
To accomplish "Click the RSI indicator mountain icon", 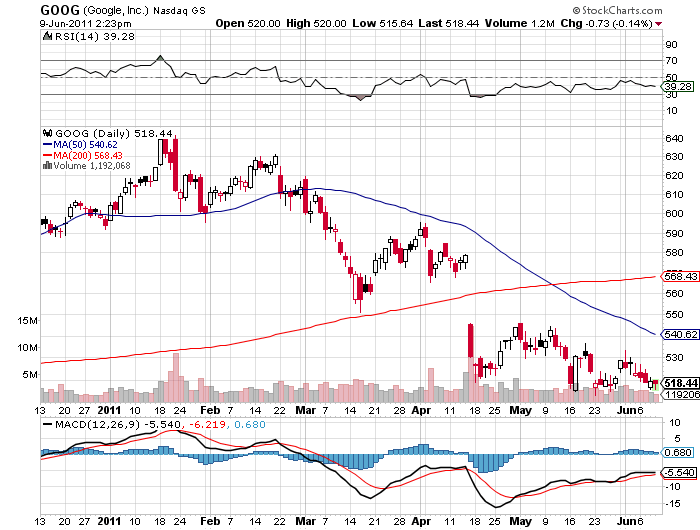I will [47, 36].
